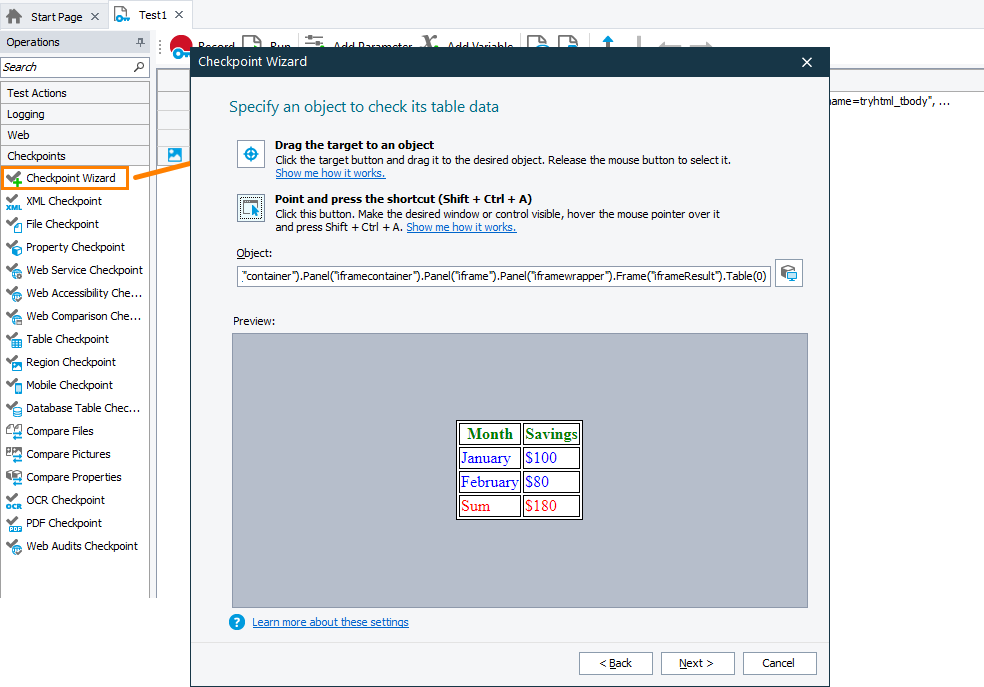The image size is (984, 687).
Task: Click the Object path input field
Action: click(x=504, y=275)
